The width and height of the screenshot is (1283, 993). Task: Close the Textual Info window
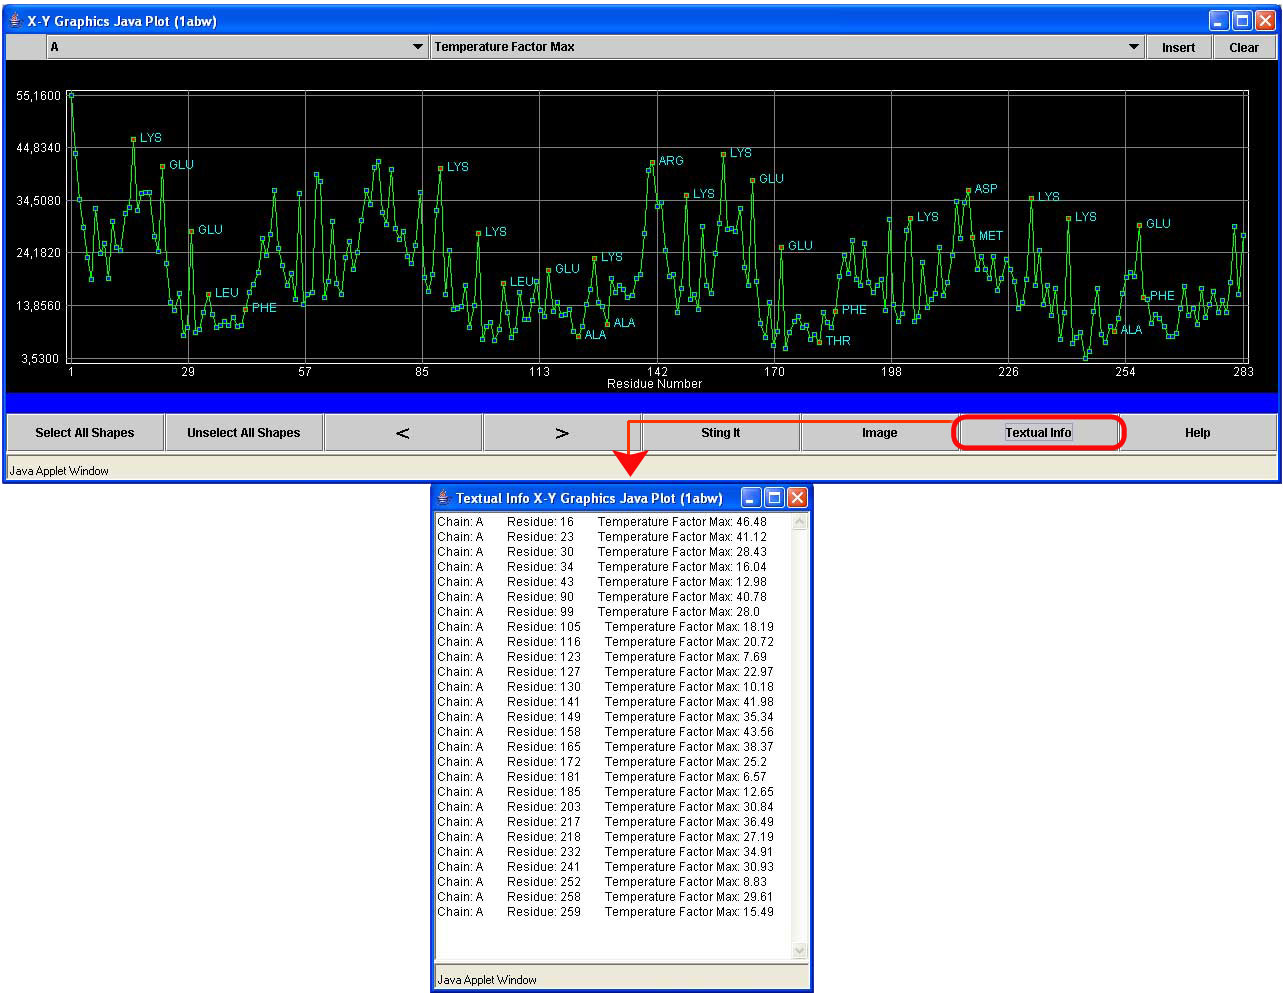(797, 497)
